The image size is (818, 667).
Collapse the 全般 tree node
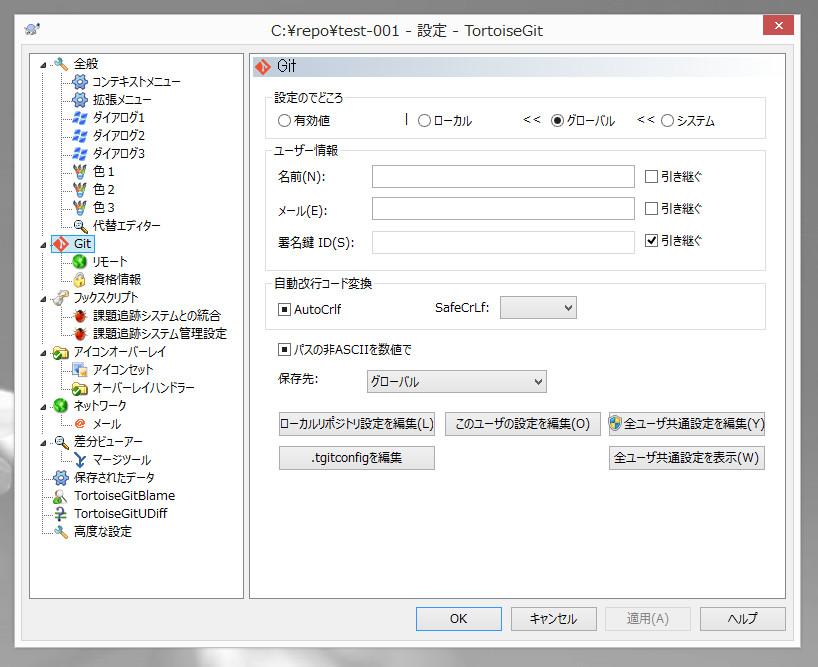pos(43,65)
